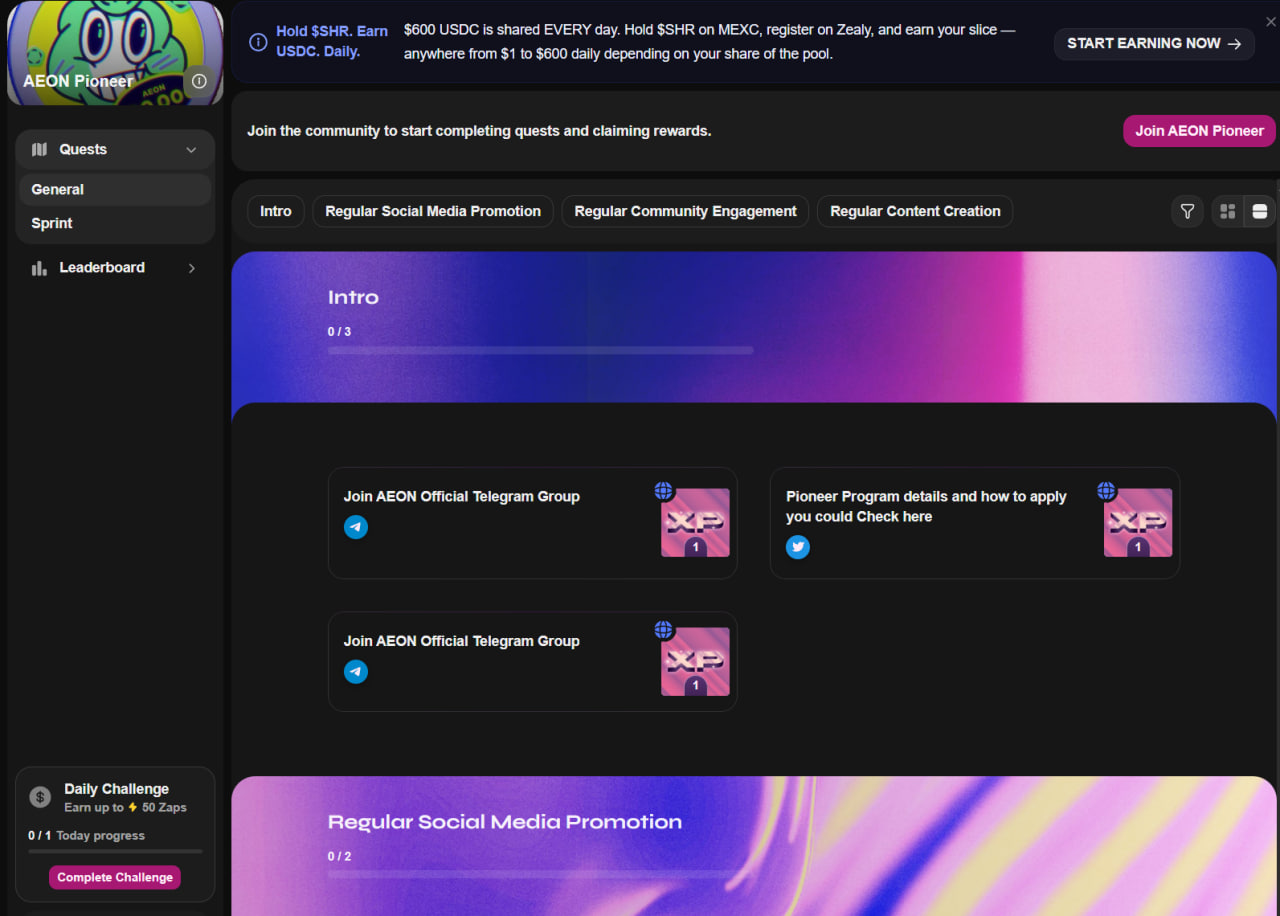Open the Regular Content Creation tab

(x=915, y=211)
